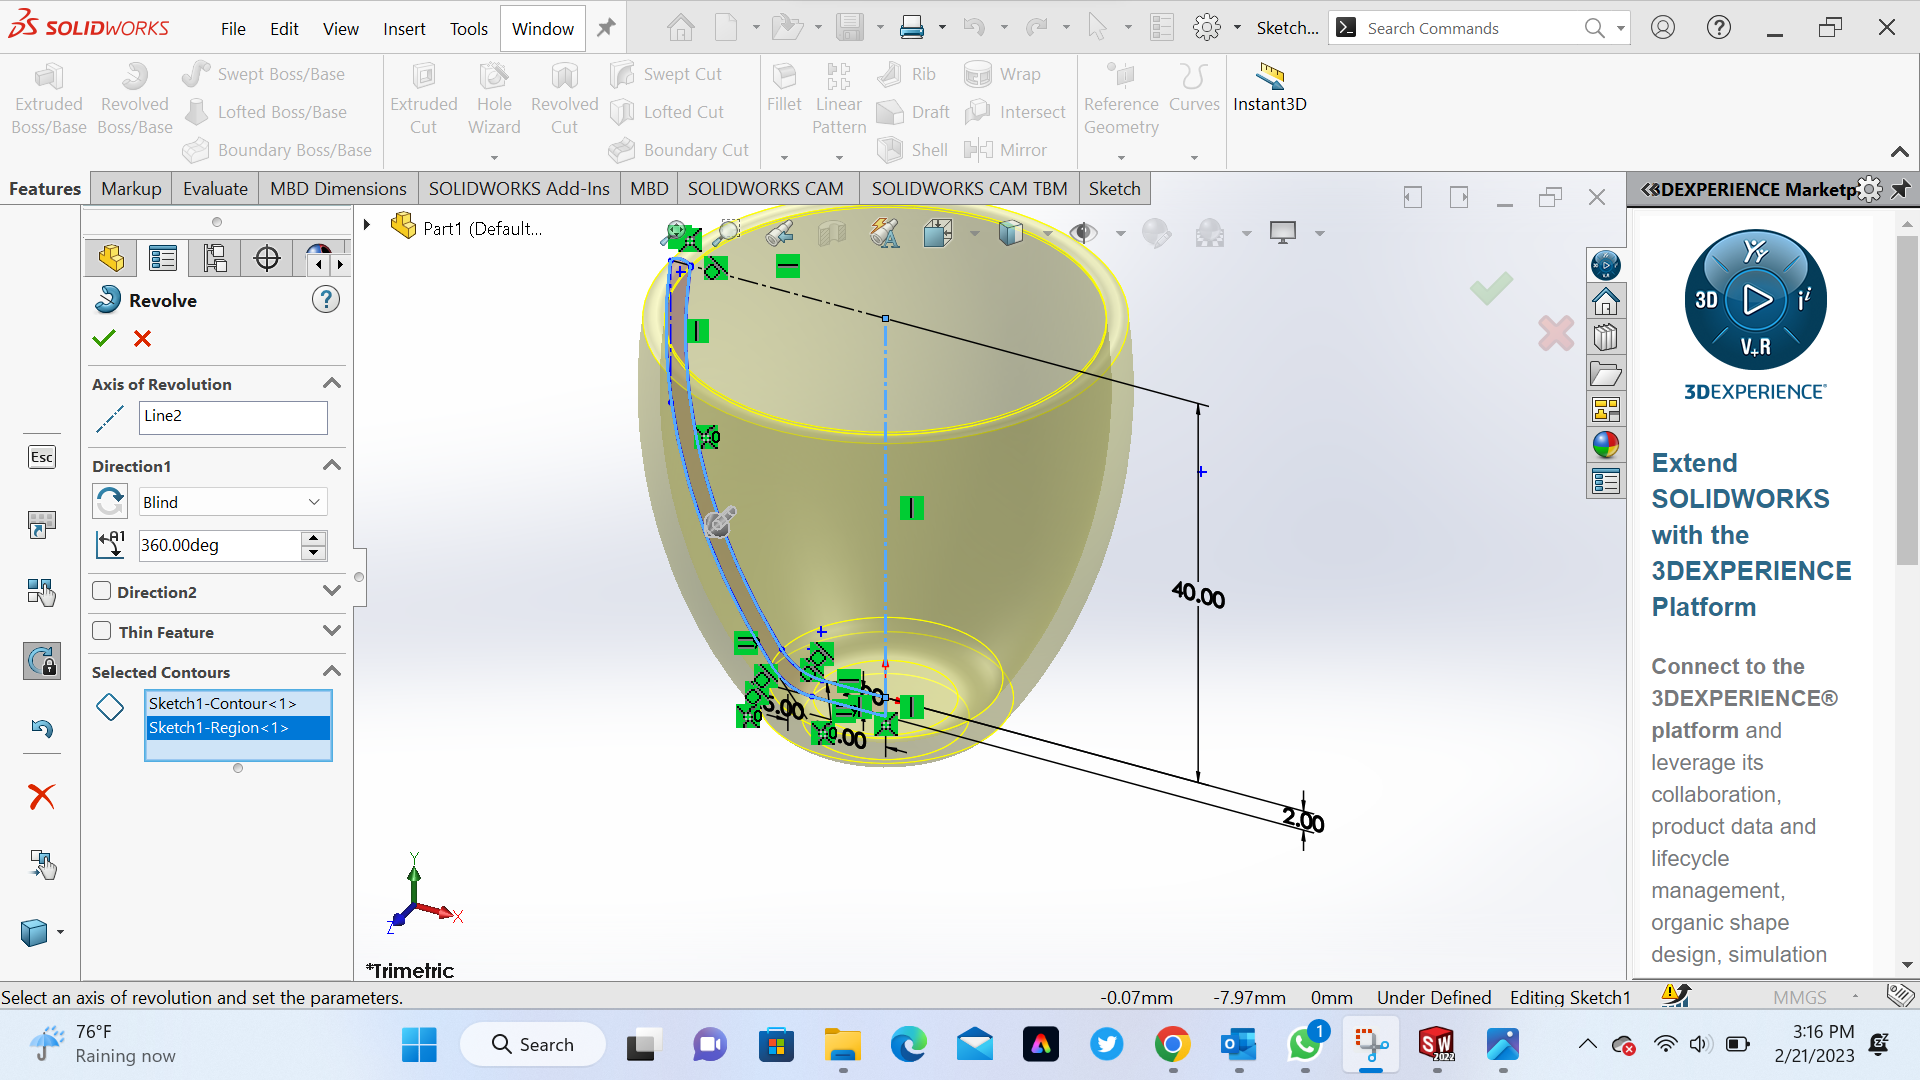1920x1080 pixels.
Task: Switch to the SOLIDWORKS CAM tab
Action: (765, 189)
